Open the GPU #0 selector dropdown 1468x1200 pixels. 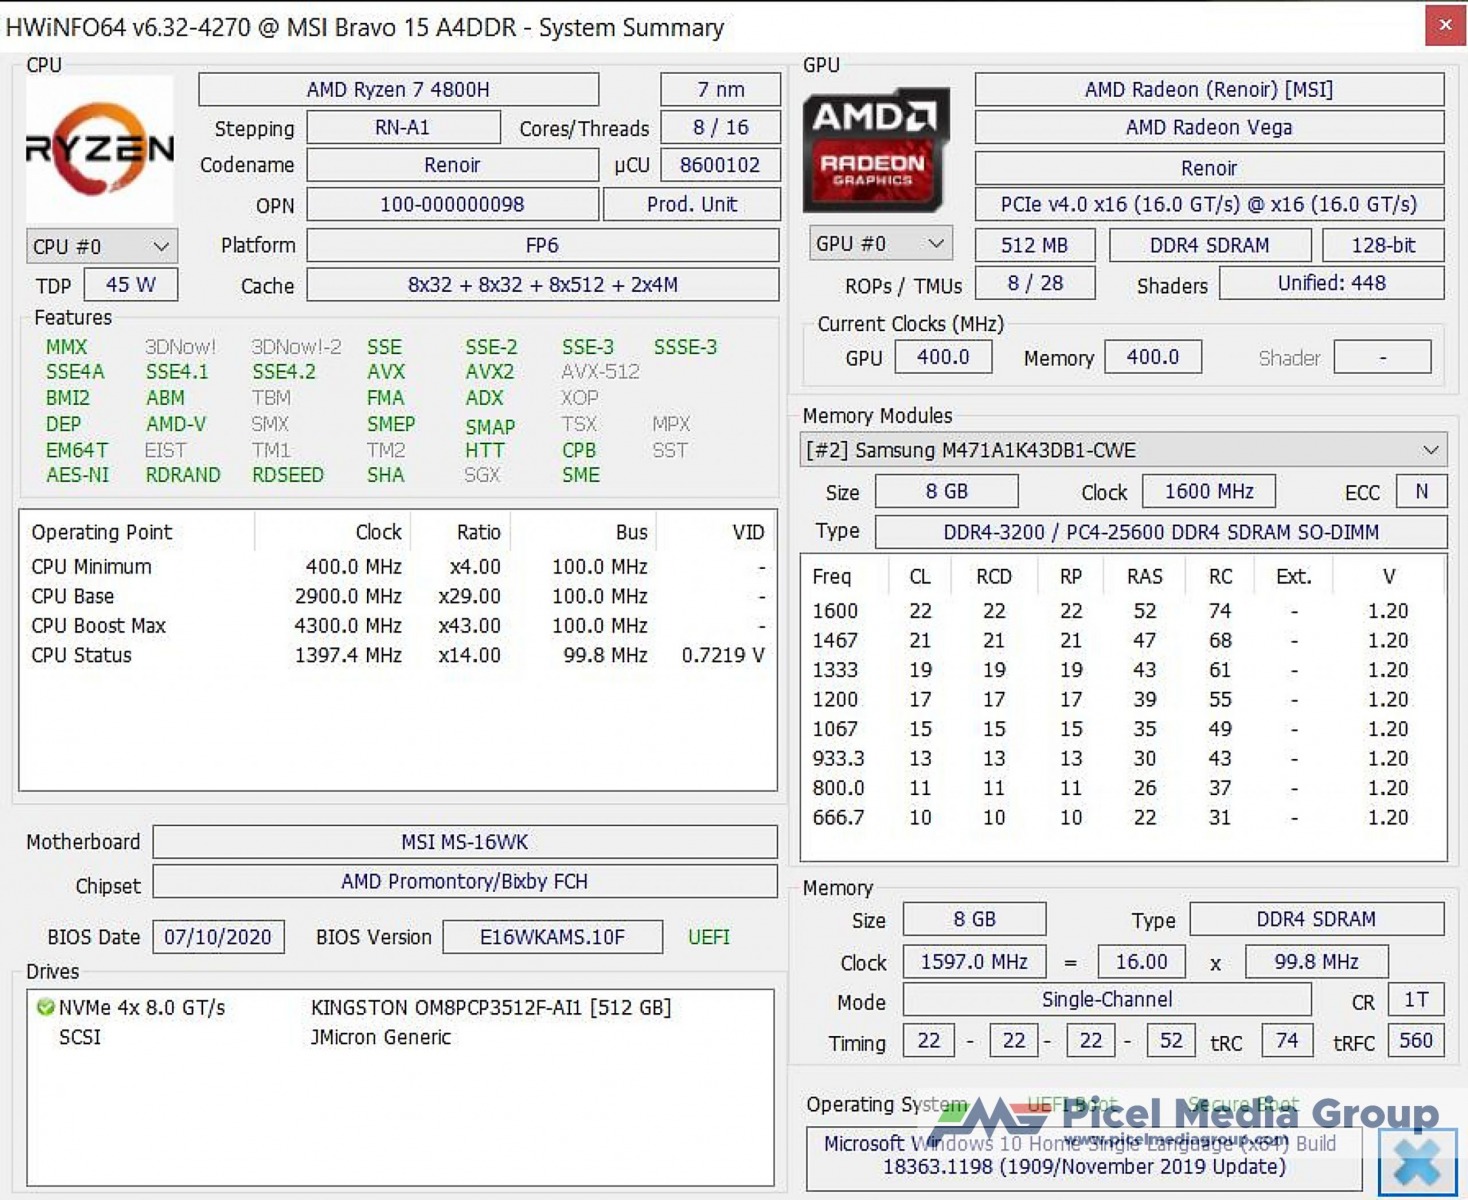click(x=880, y=244)
